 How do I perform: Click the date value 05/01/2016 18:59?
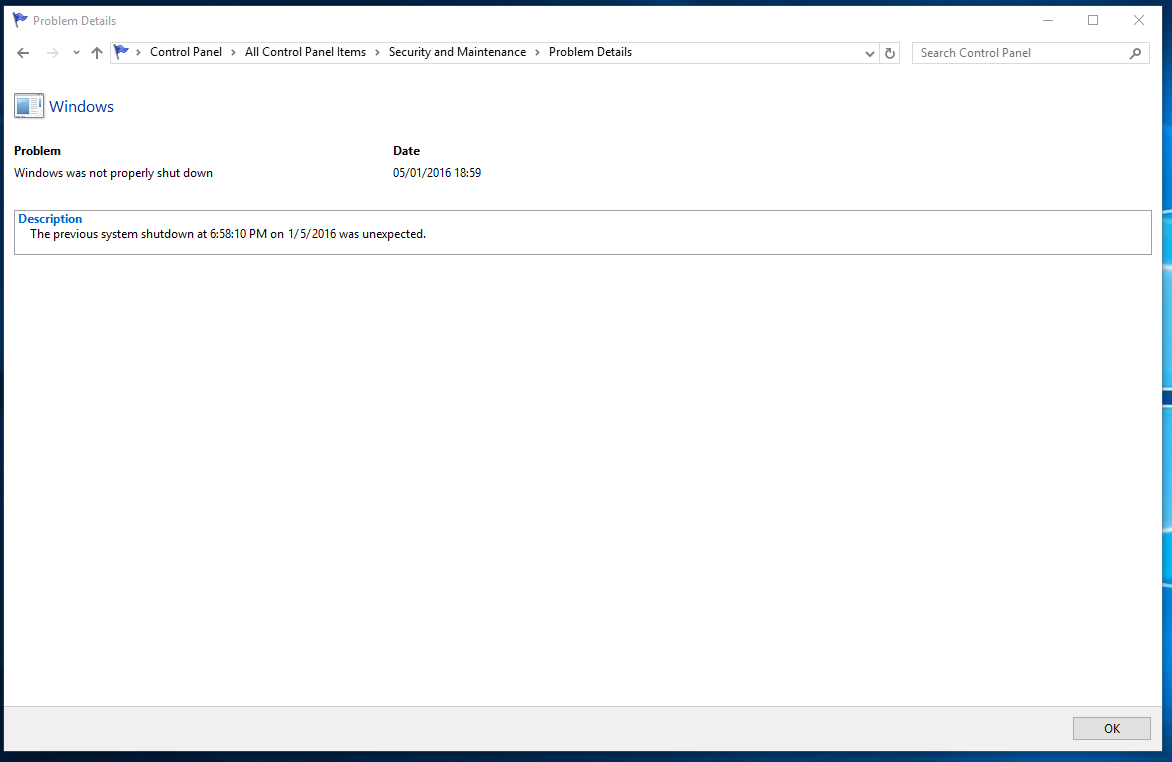[x=437, y=173]
